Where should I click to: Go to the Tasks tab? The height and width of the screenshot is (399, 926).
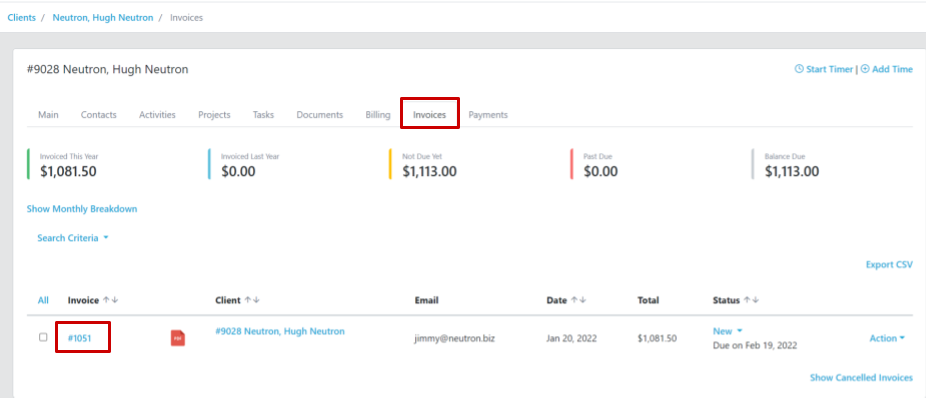263,115
